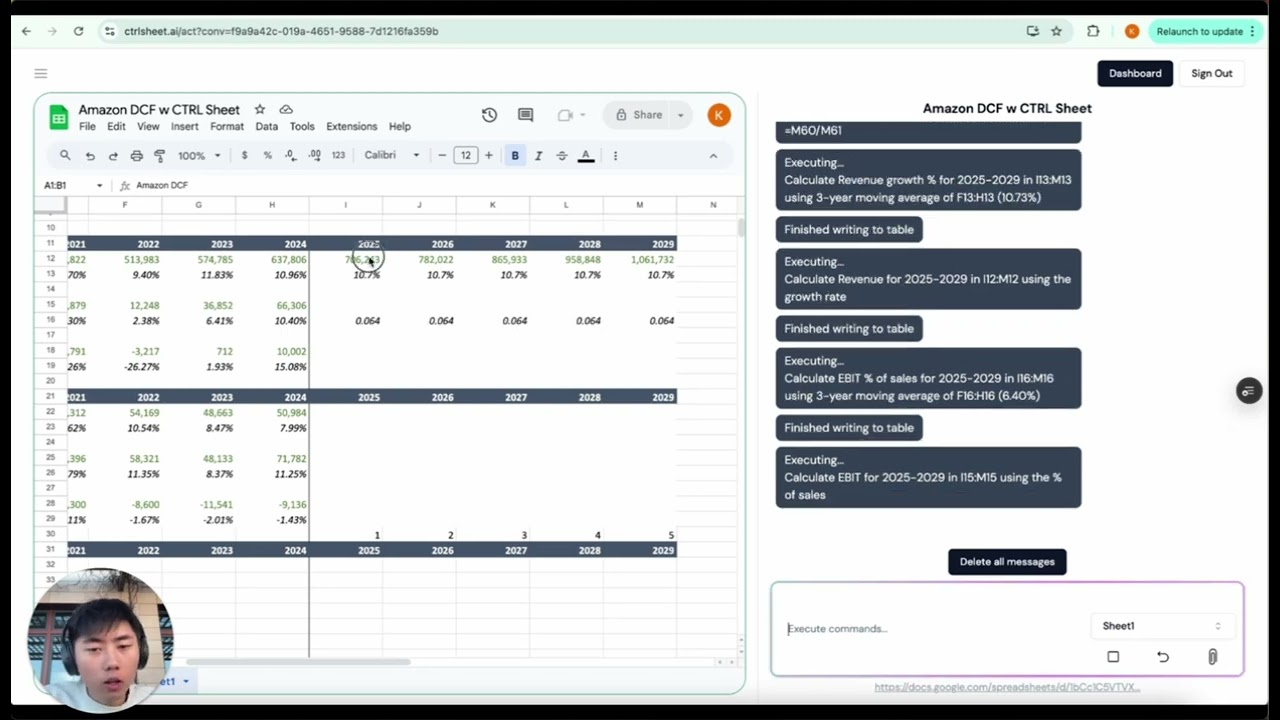Open the toolbar's three-dot more options

click(615, 155)
